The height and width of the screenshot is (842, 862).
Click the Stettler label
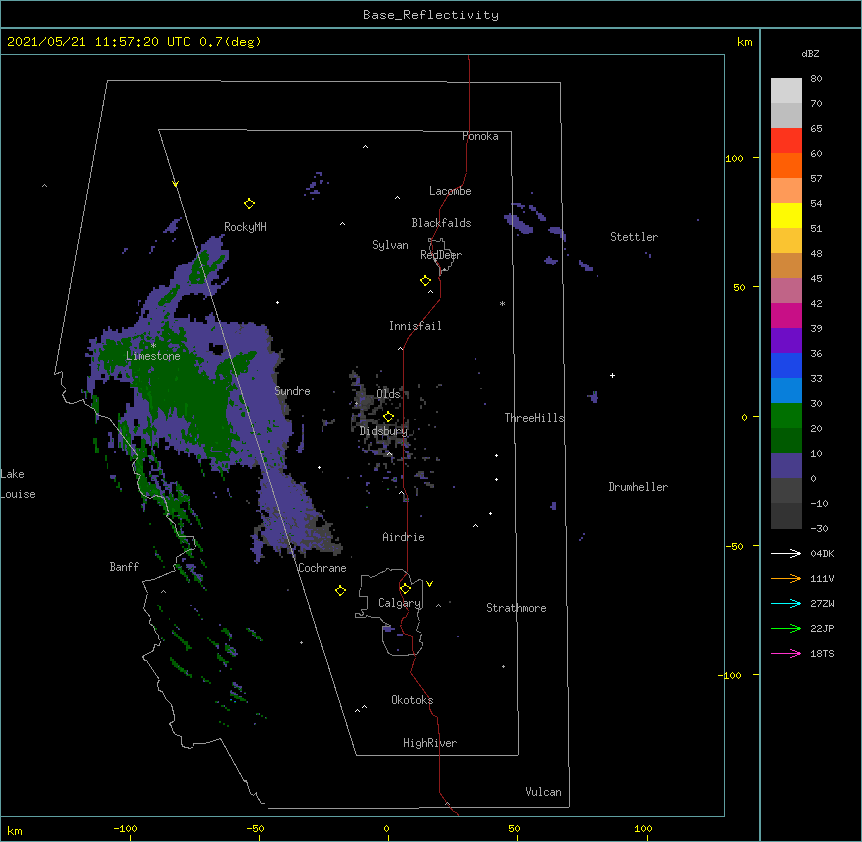point(634,237)
